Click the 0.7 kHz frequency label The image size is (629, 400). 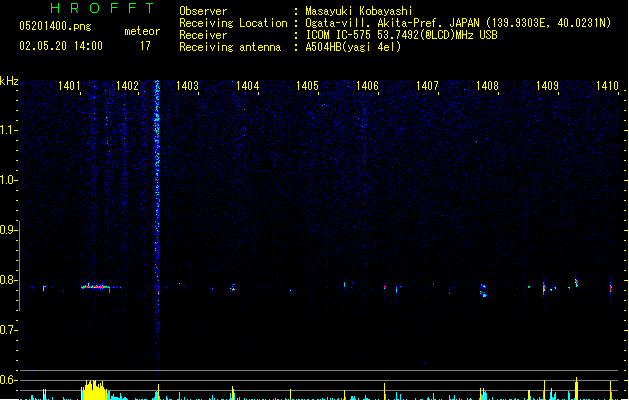(8, 330)
